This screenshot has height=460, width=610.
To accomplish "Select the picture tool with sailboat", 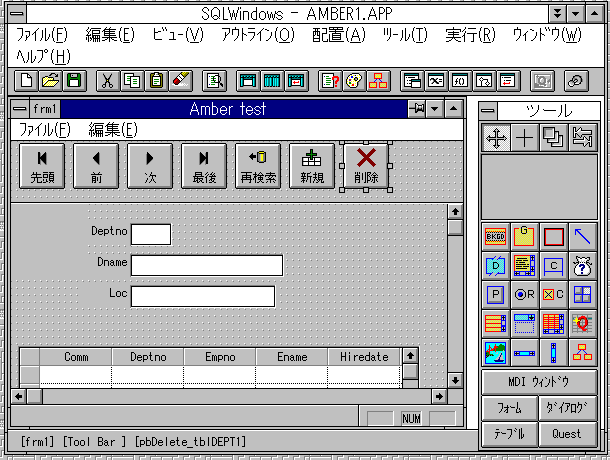I will point(495,353).
